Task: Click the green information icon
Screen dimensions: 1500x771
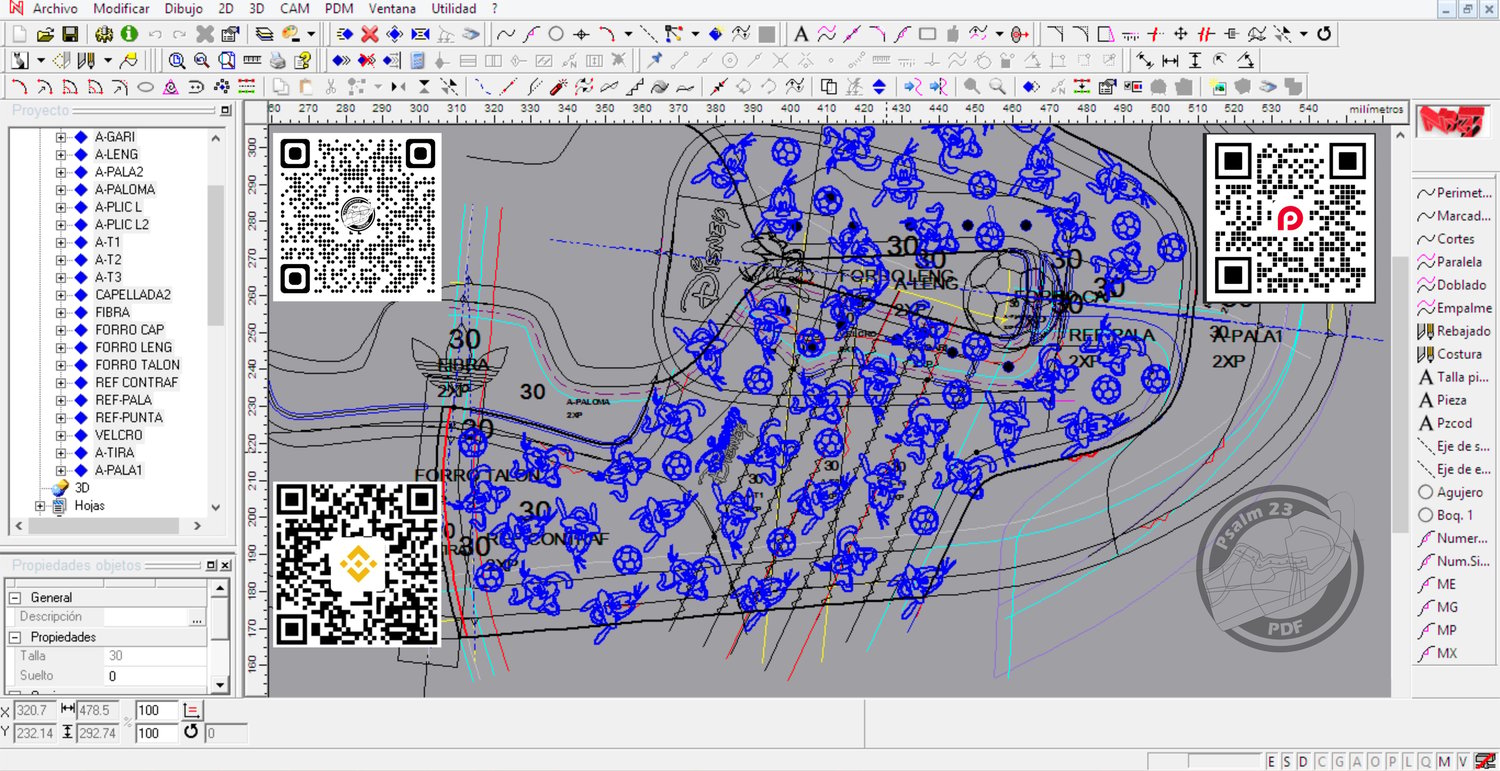Action: [129, 34]
